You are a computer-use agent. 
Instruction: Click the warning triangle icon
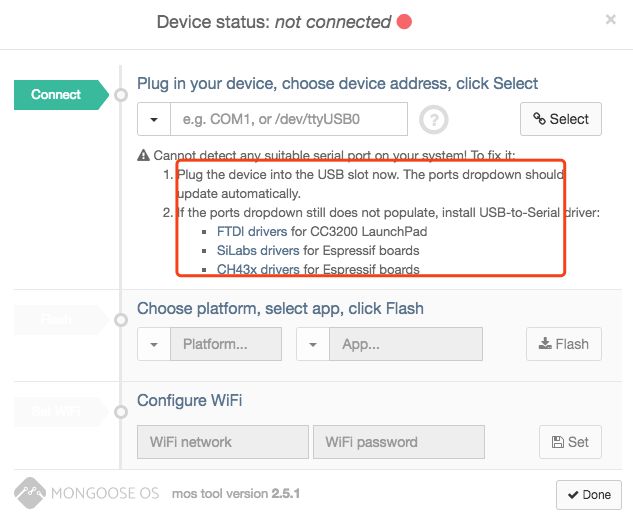point(143,155)
